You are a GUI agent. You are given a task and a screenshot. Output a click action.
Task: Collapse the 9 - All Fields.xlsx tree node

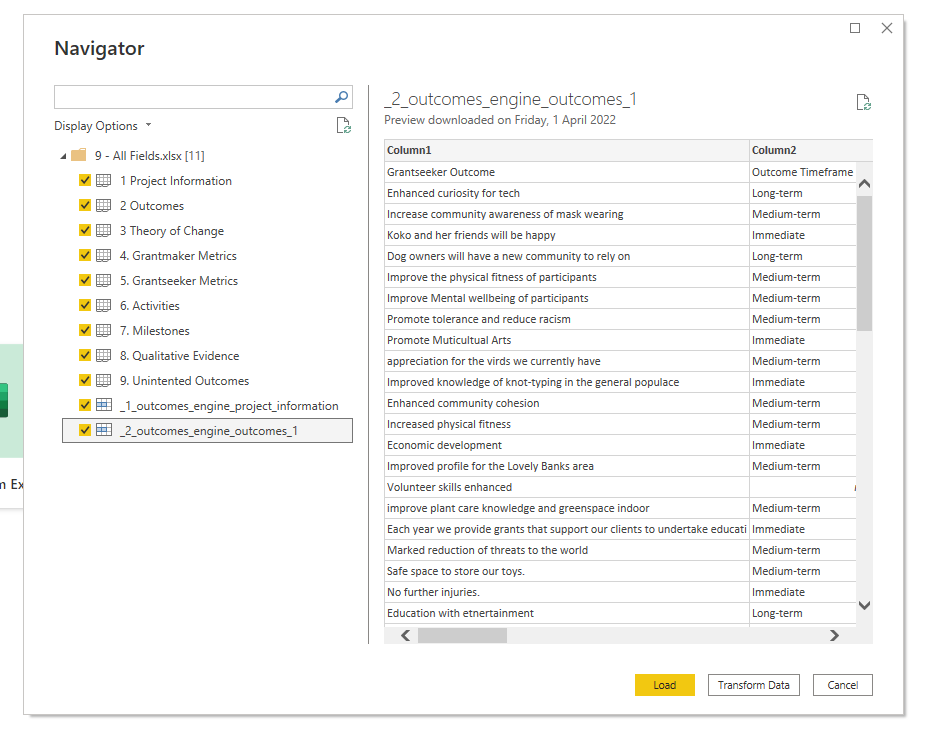[64, 156]
